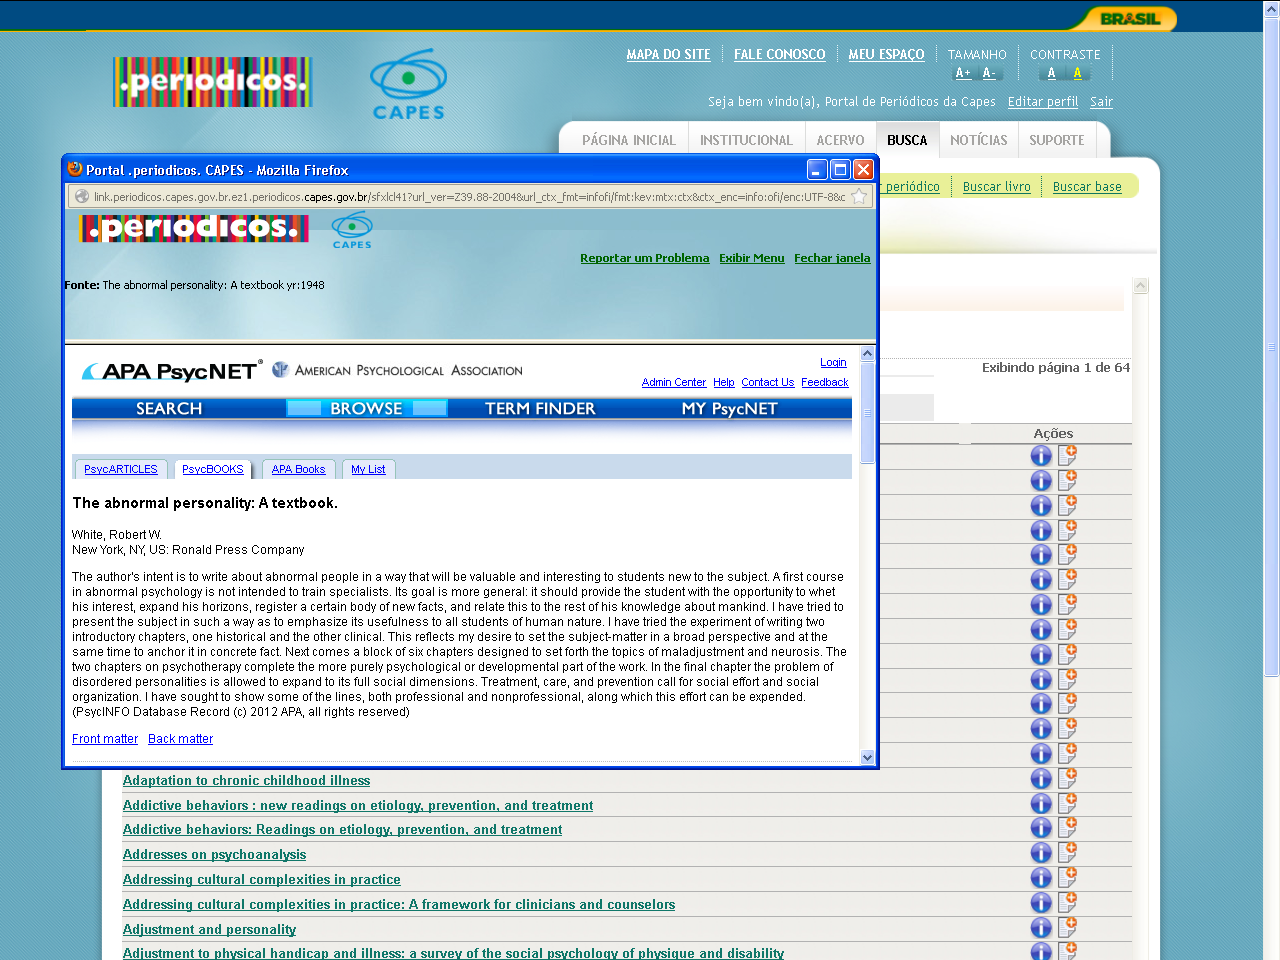Increase font size with A+ button

pos(963,73)
